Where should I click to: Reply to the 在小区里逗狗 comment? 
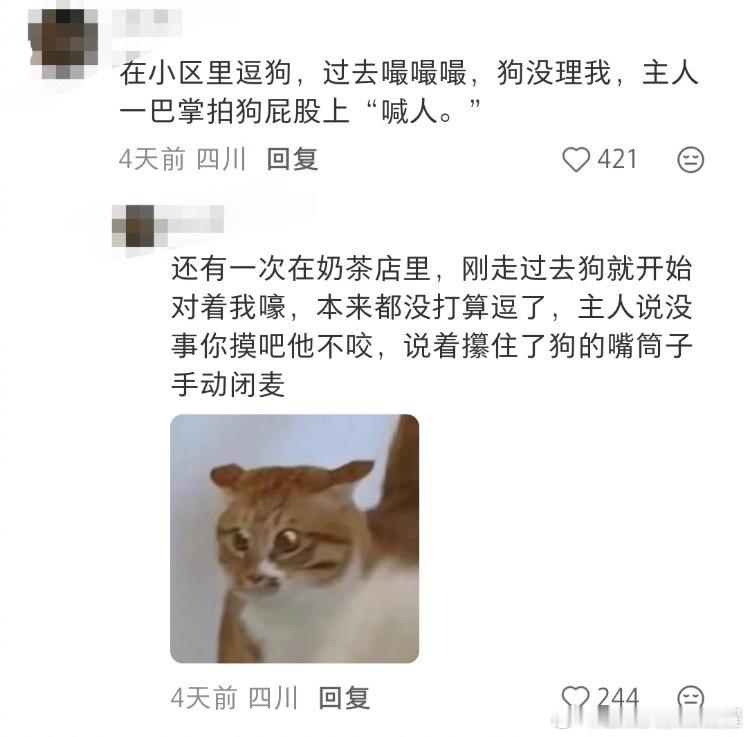point(292,159)
